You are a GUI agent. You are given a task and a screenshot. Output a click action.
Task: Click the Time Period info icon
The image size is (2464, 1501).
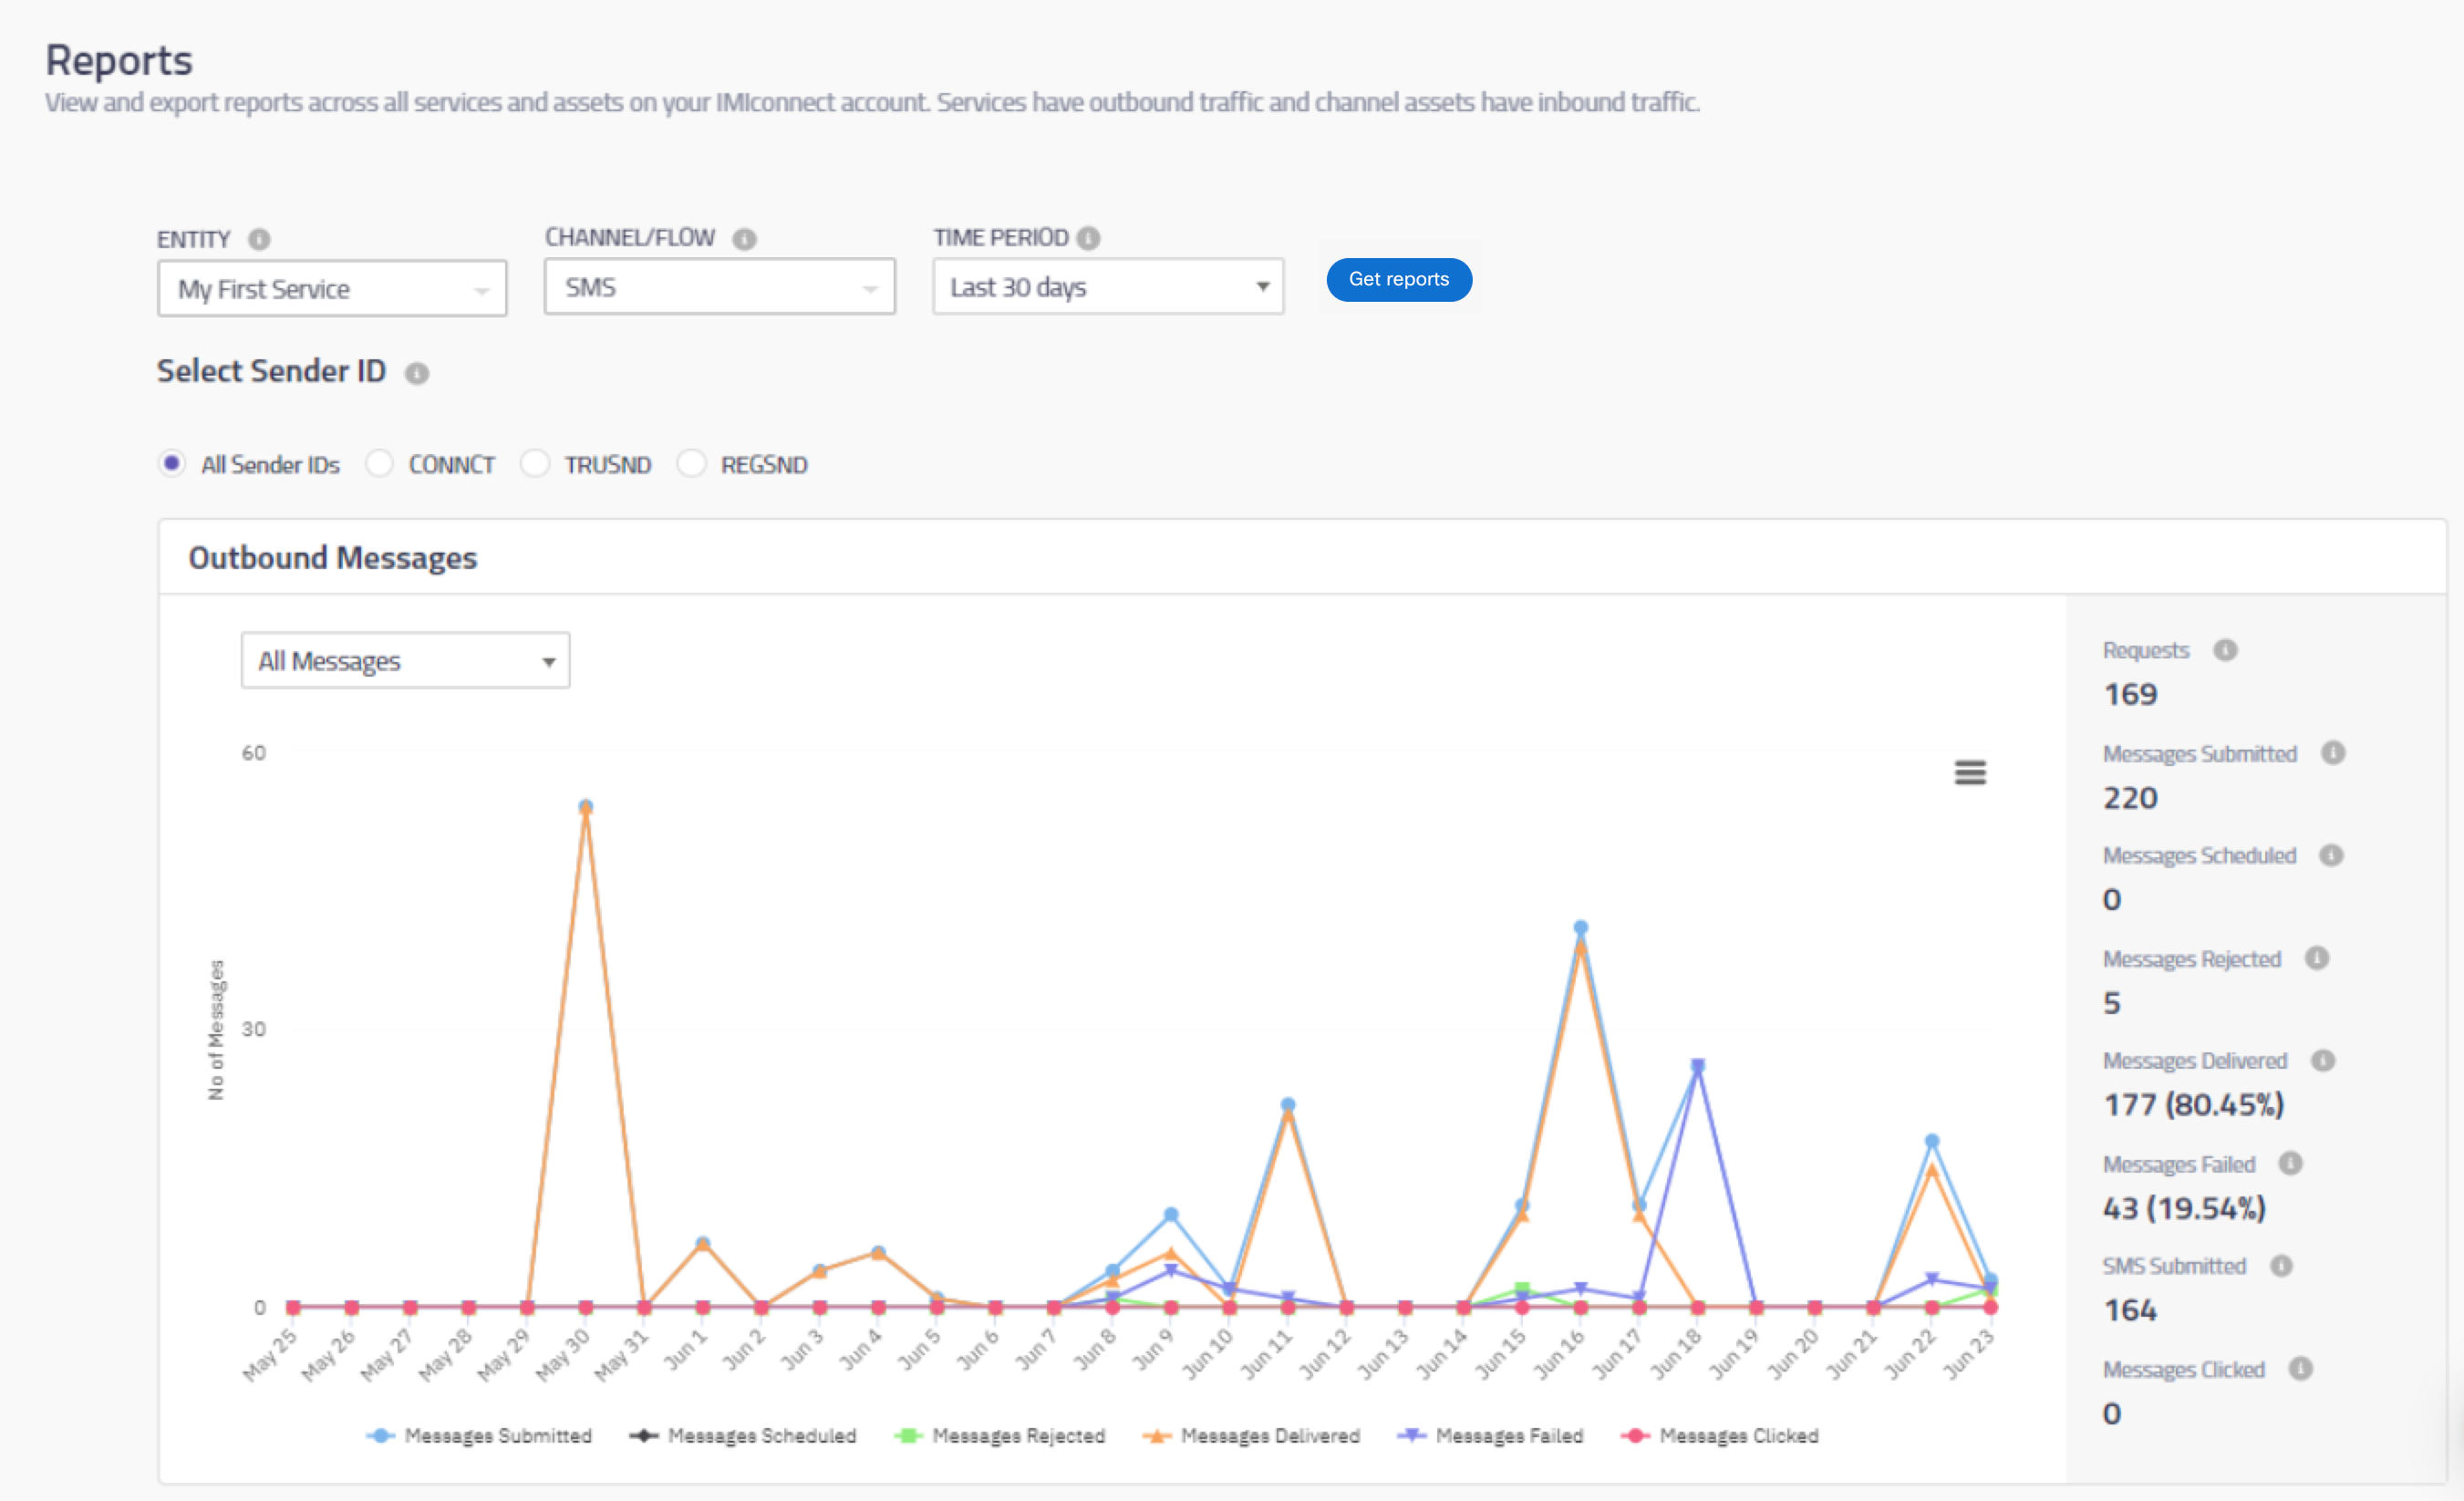click(1089, 238)
